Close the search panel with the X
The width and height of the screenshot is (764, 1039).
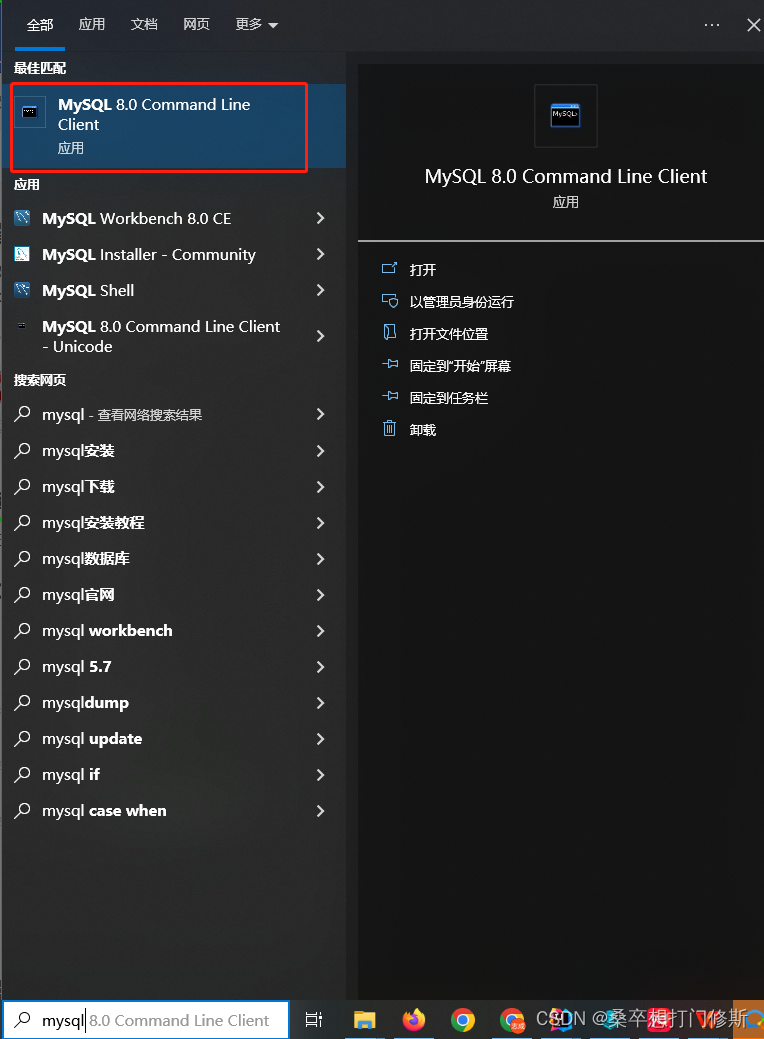753,25
